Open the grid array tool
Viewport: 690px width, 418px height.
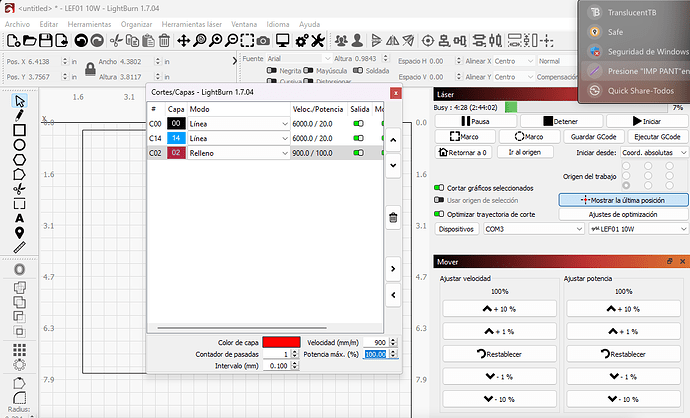point(19,350)
